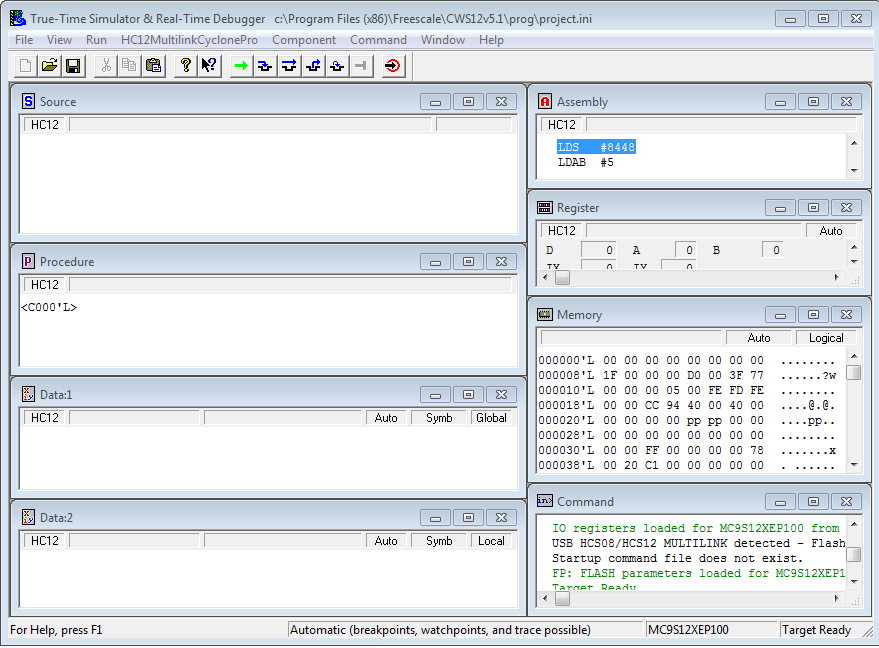The image size is (879, 648).
Task: Click the Target Ready status text
Action: [x=816, y=630]
